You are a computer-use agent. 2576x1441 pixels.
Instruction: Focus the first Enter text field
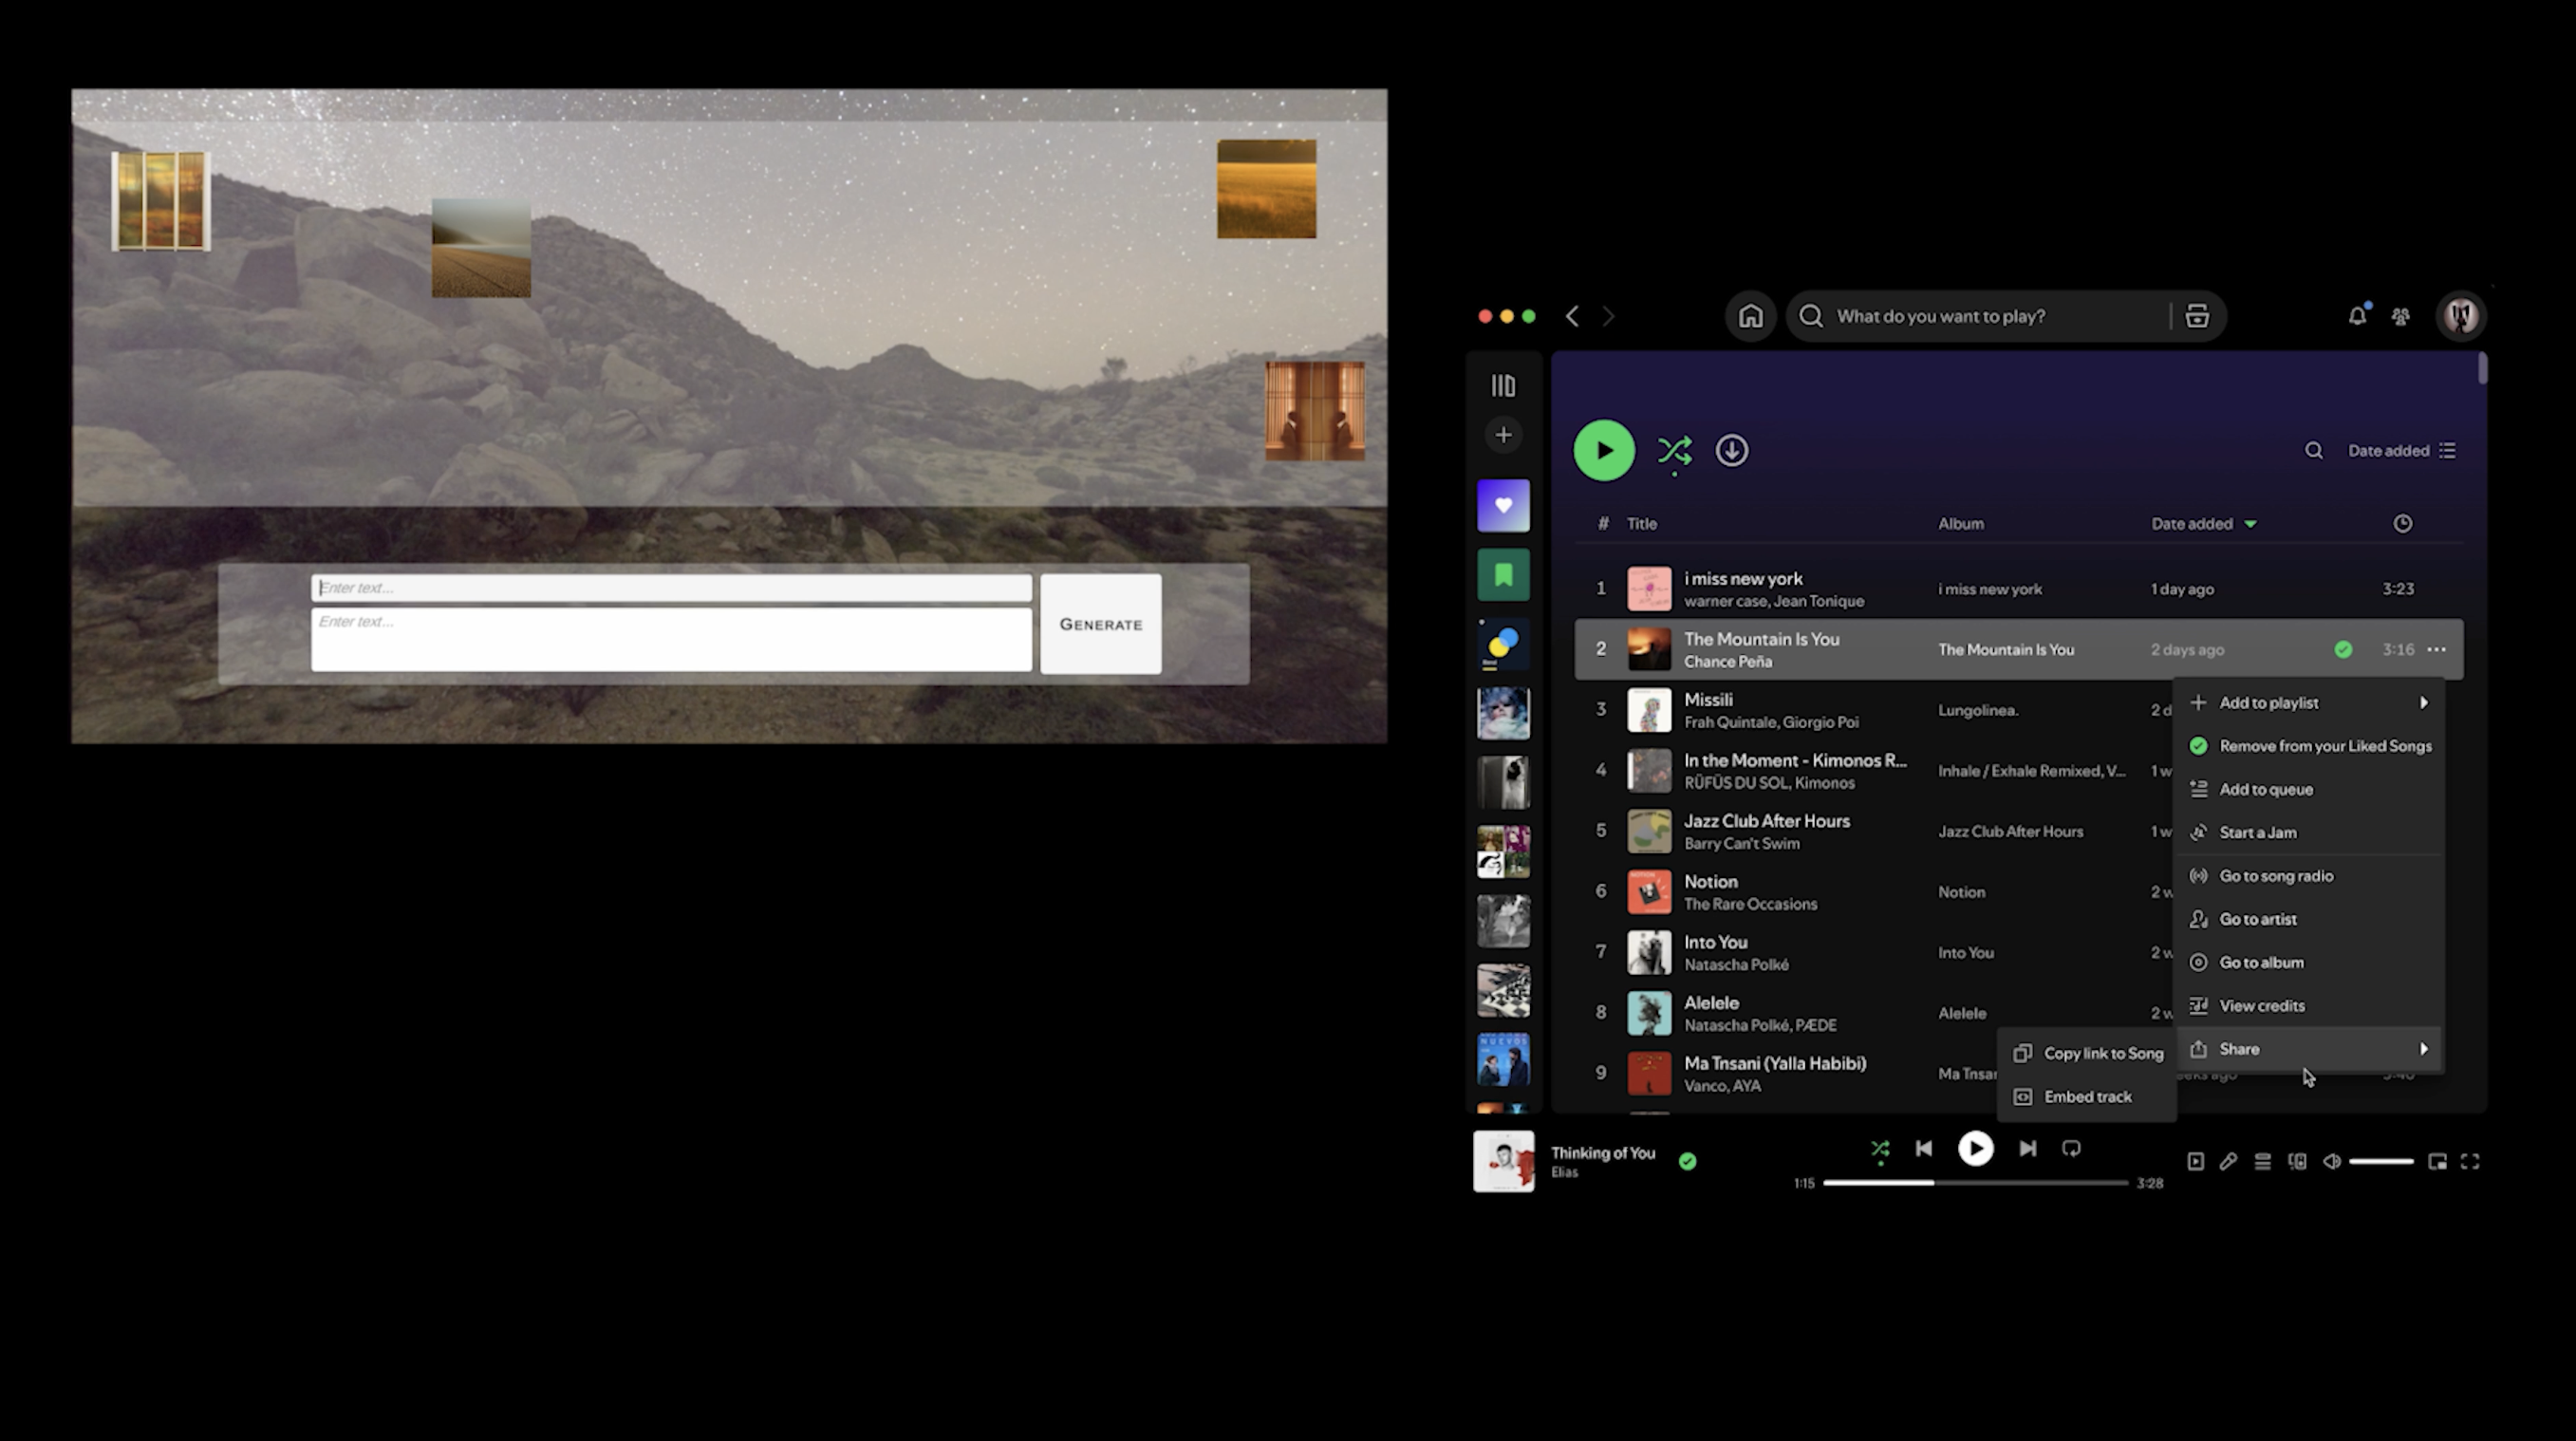[x=671, y=588]
